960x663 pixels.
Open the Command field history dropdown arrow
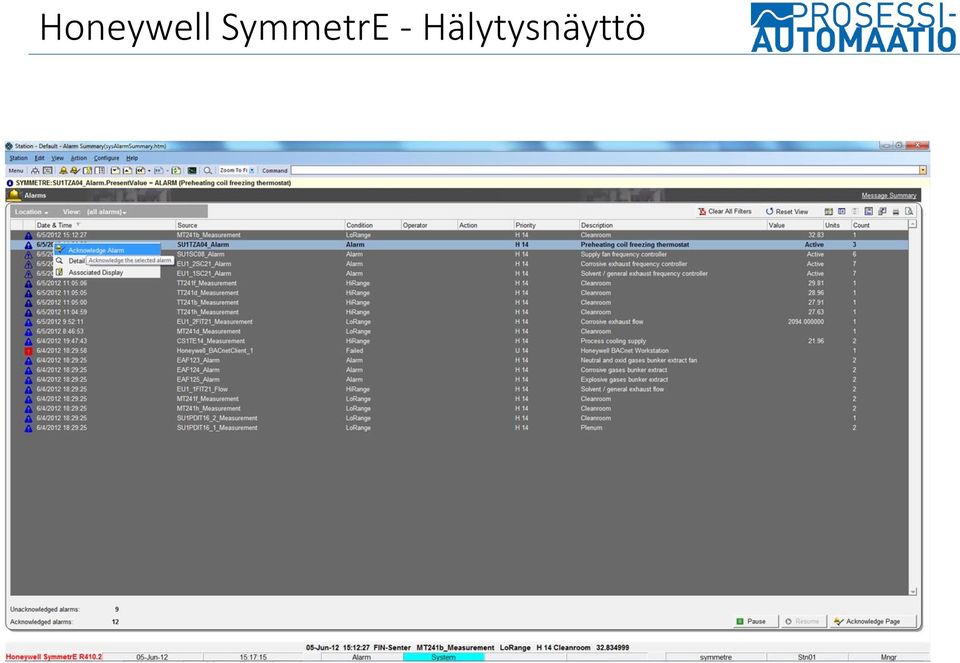point(923,170)
